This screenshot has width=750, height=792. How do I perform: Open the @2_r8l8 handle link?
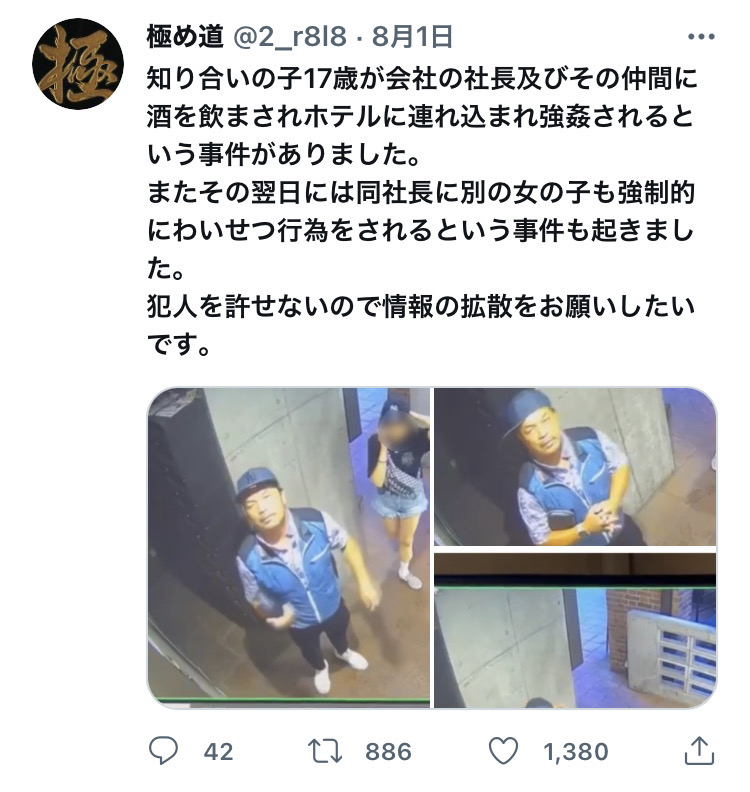289,37
